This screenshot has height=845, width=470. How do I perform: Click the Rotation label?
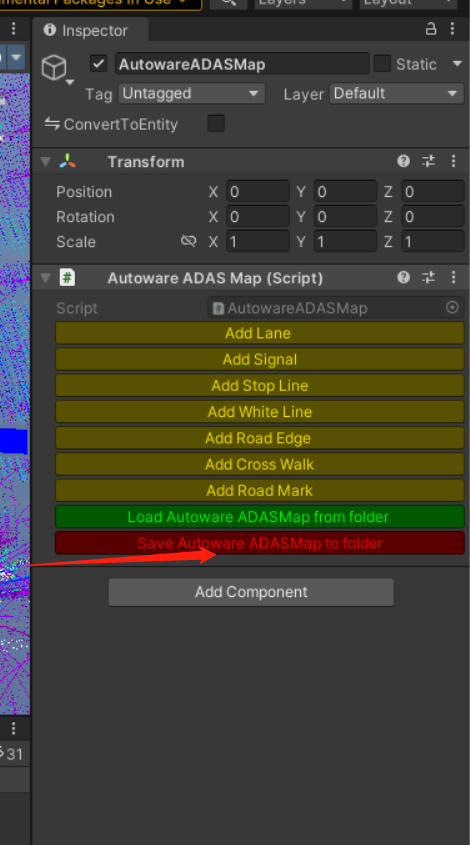[85, 217]
